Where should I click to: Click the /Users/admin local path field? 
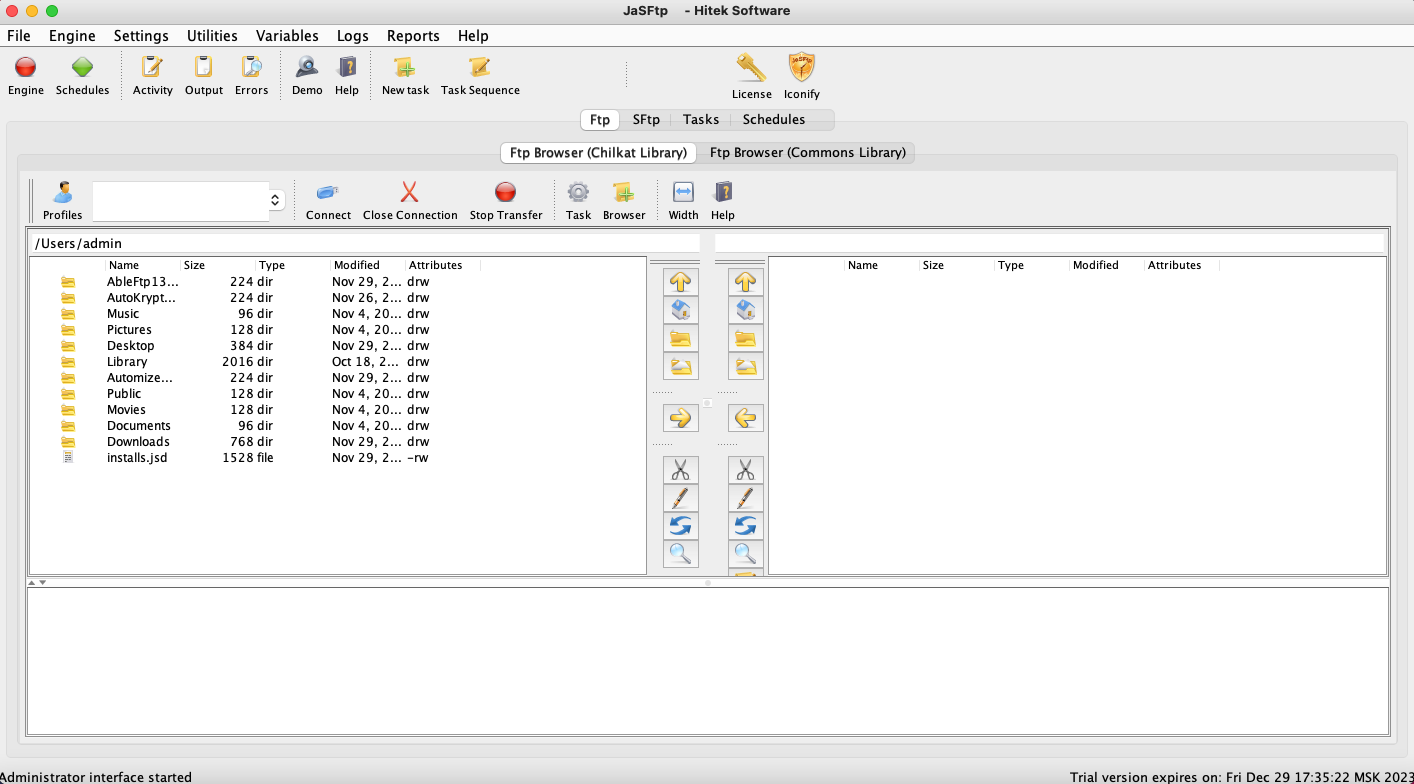[365, 243]
